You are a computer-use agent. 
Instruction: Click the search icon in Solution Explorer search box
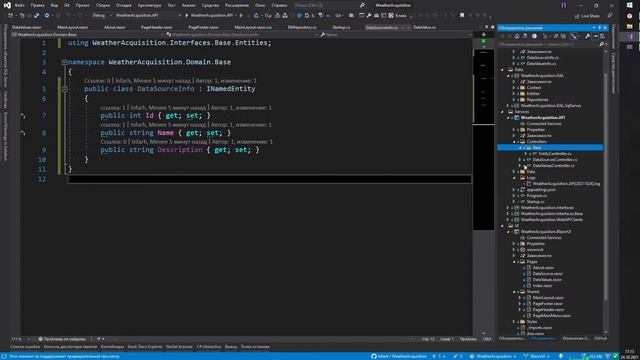pyautogui.click(x=601, y=44)
